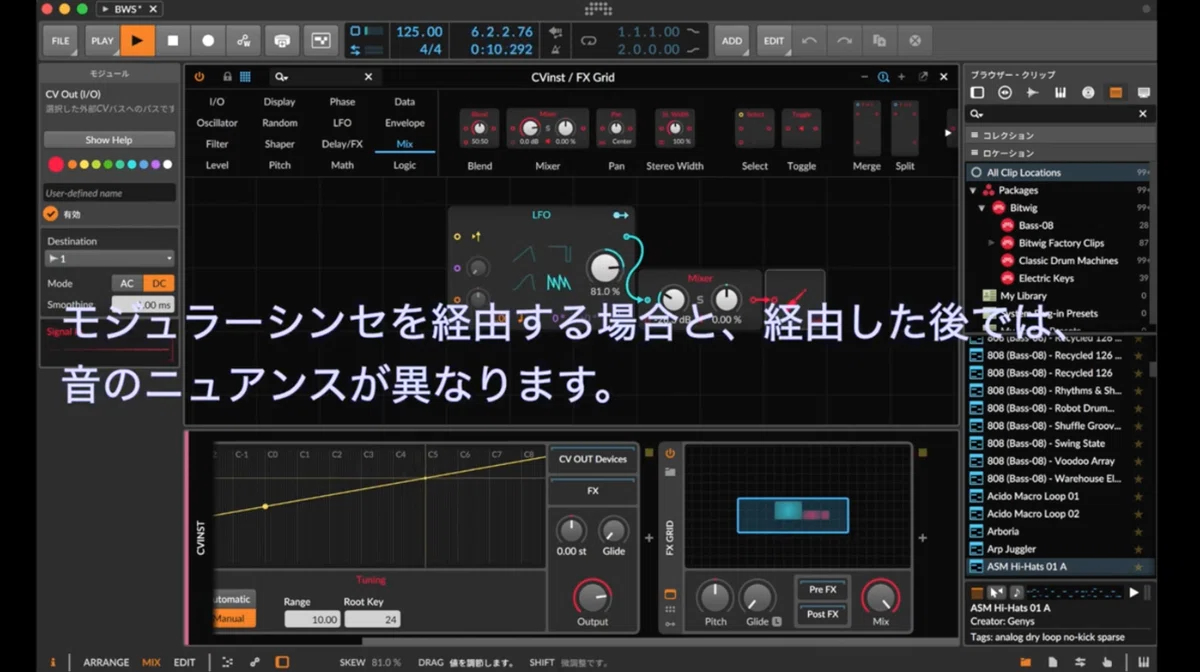
Task: Click the FX Grid Mix knob
Action: pyautogui.click(x=880, y=597)
